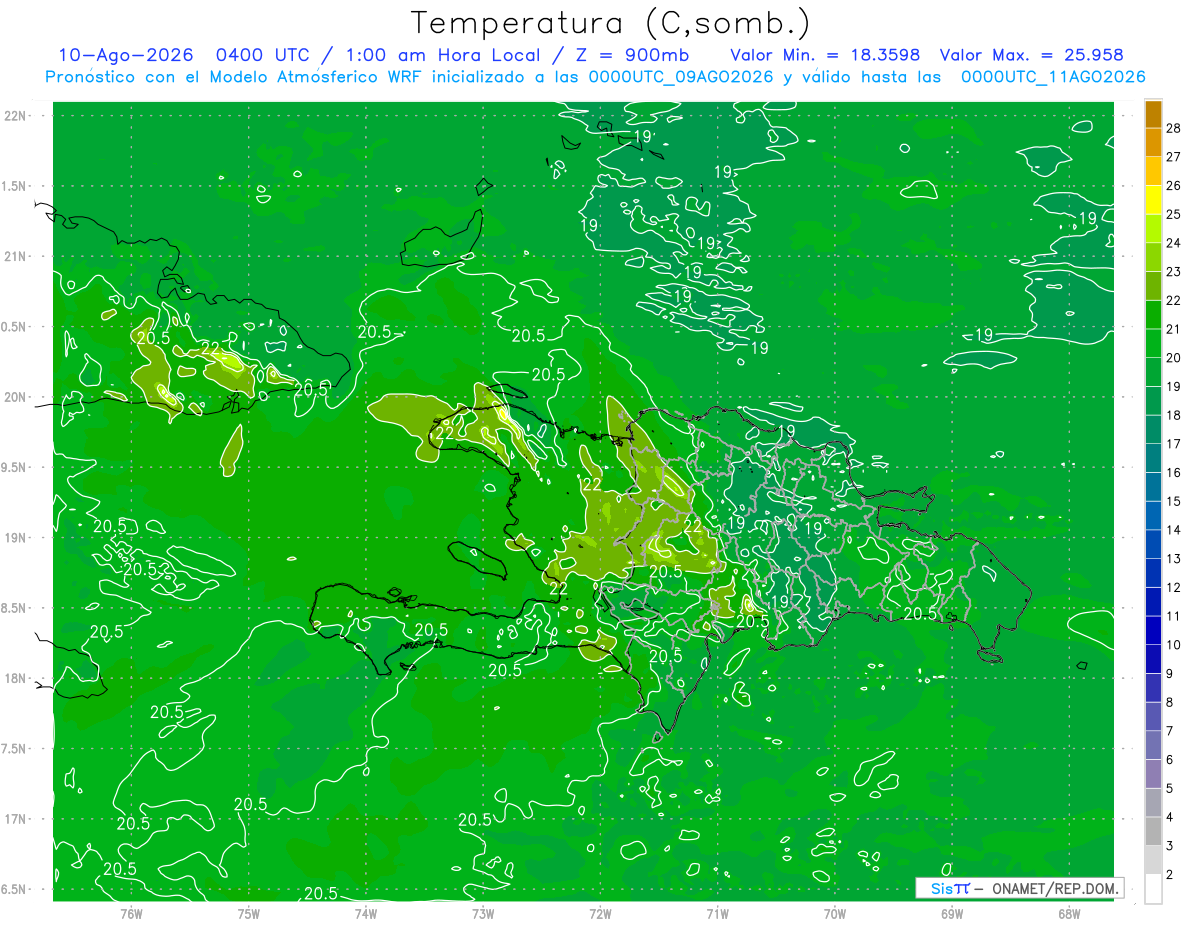Click the '68W' longitude axis label

point(1069,913)
